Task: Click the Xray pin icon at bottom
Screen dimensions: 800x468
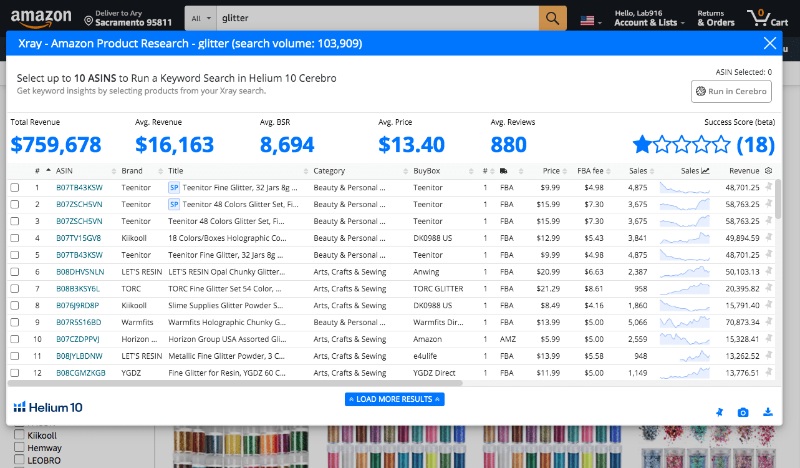Action: [x=719, y=412]
